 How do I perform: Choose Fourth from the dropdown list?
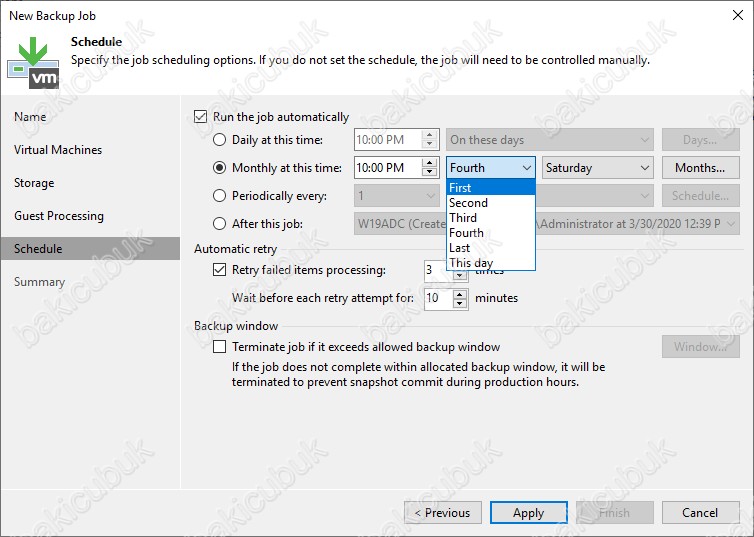(490, 233)
